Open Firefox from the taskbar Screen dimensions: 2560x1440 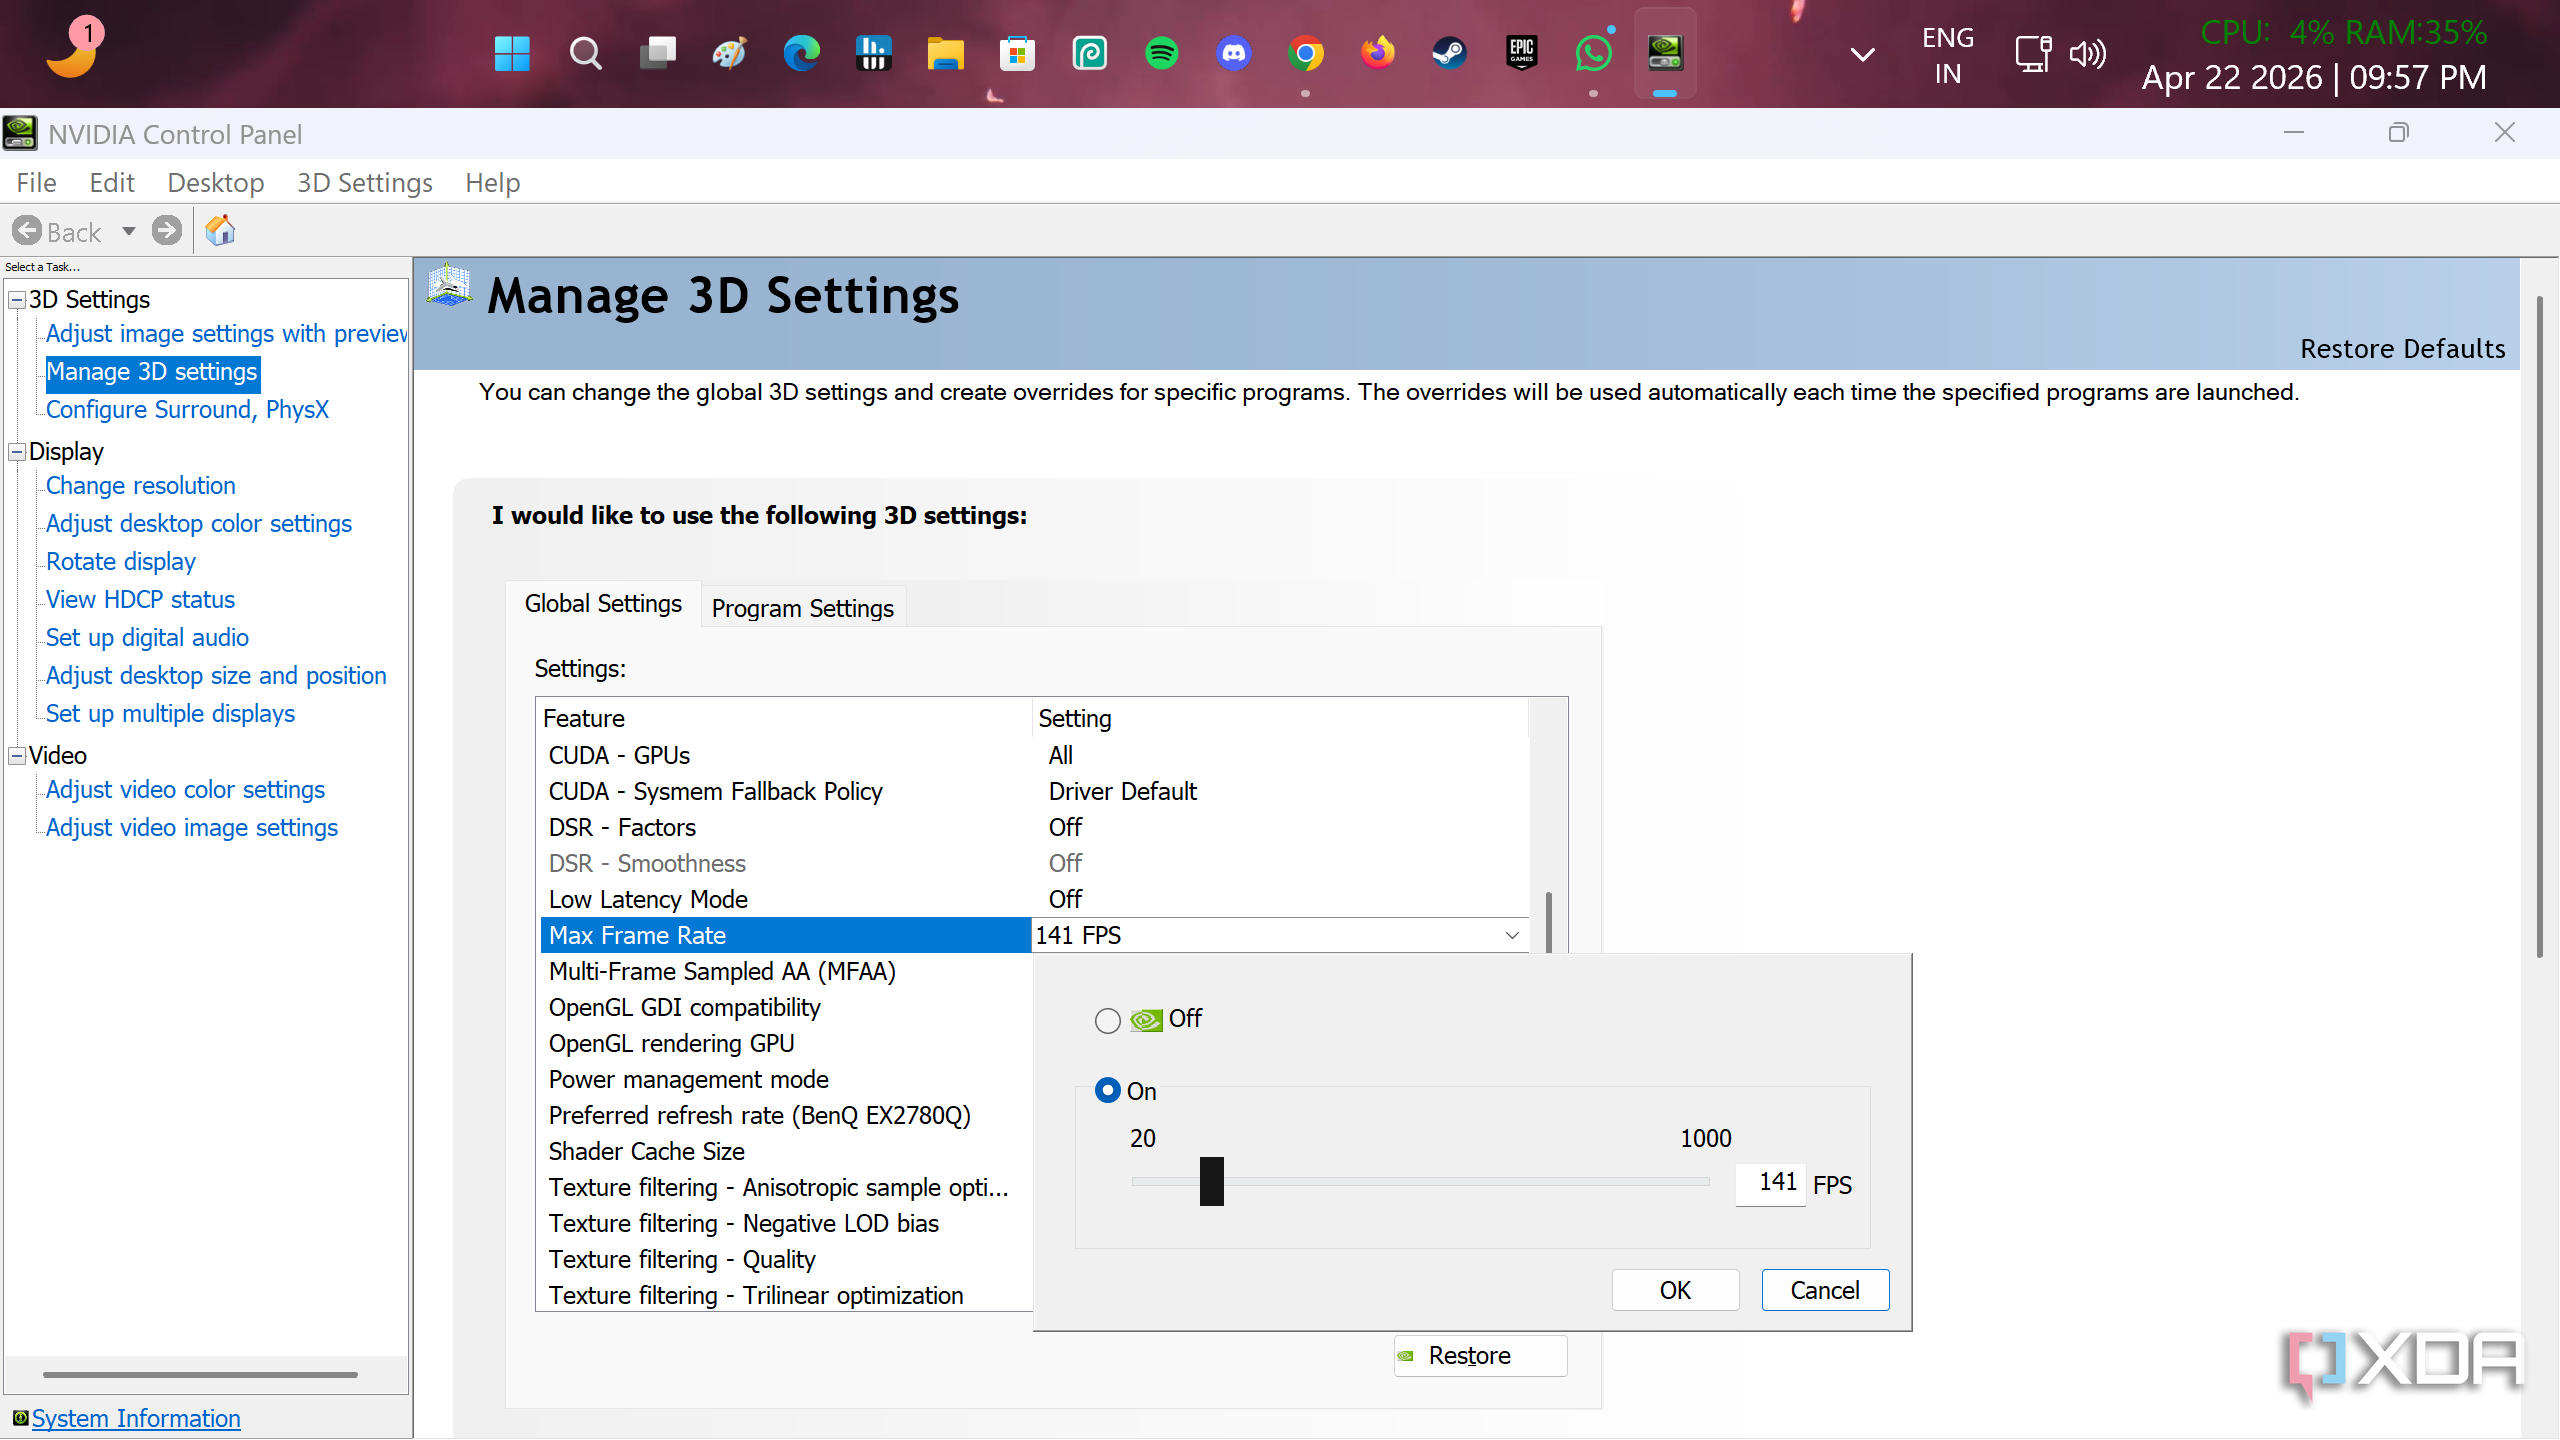[x=1377, y=53]
